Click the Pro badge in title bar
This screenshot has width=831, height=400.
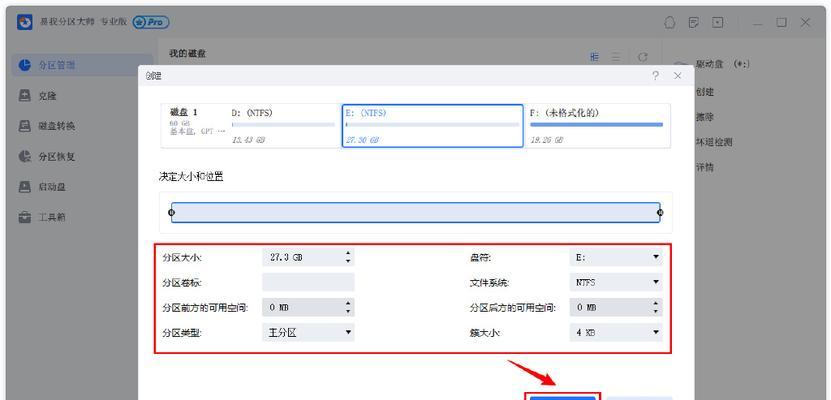tap(151, 22)
